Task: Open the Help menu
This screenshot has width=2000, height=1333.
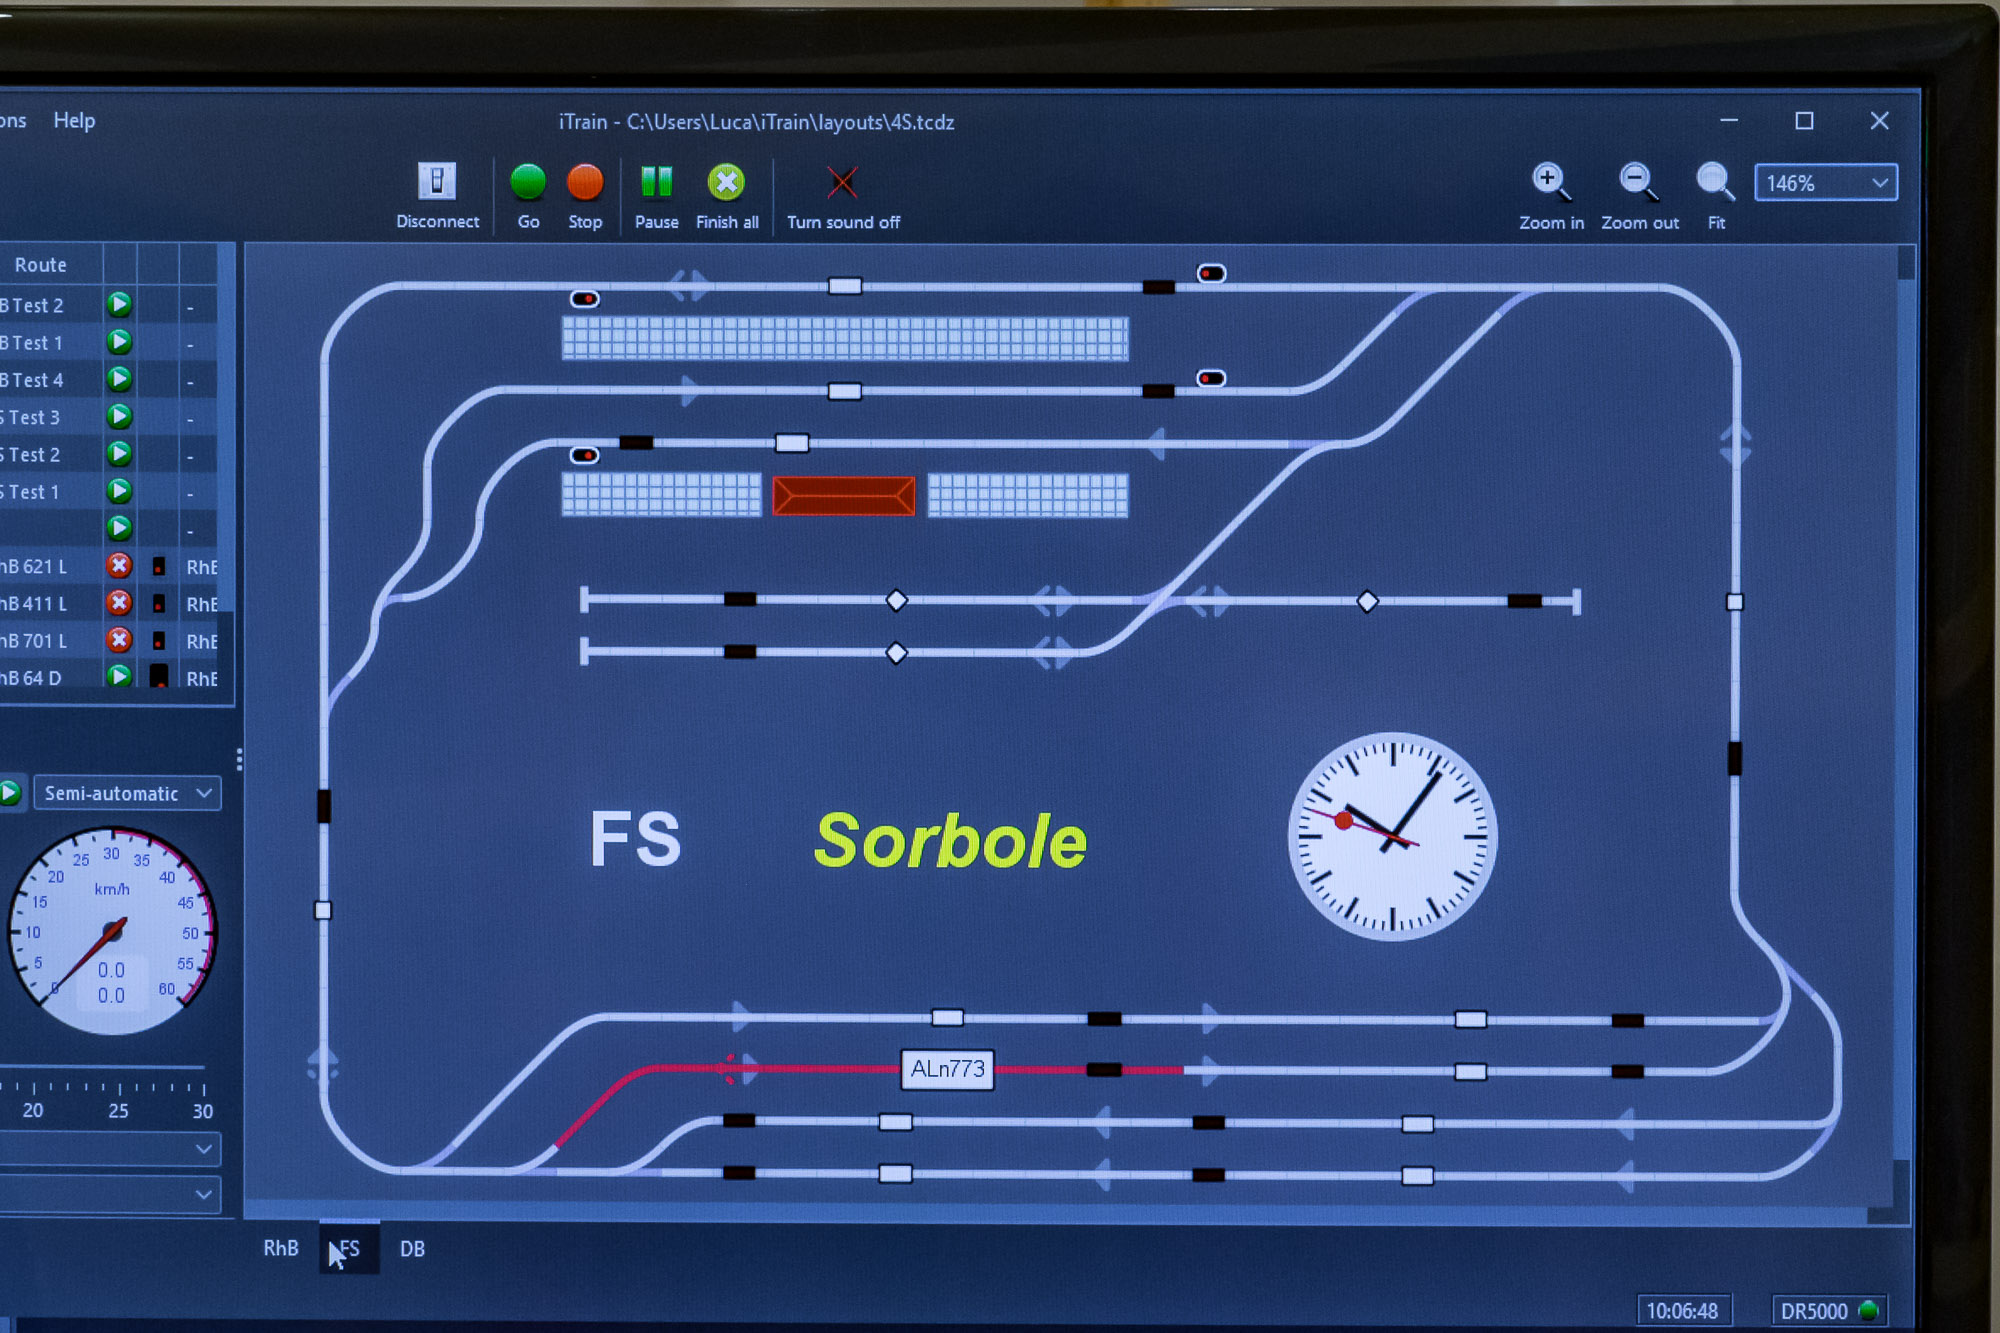Action: 74,121
